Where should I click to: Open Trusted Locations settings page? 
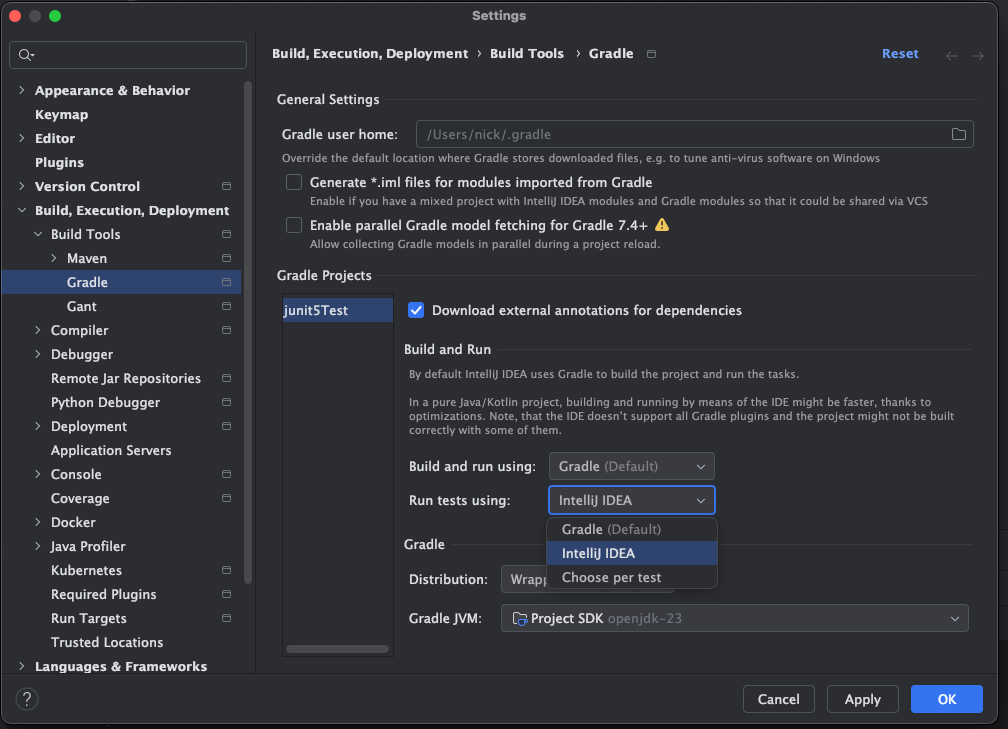click(107, 642)
